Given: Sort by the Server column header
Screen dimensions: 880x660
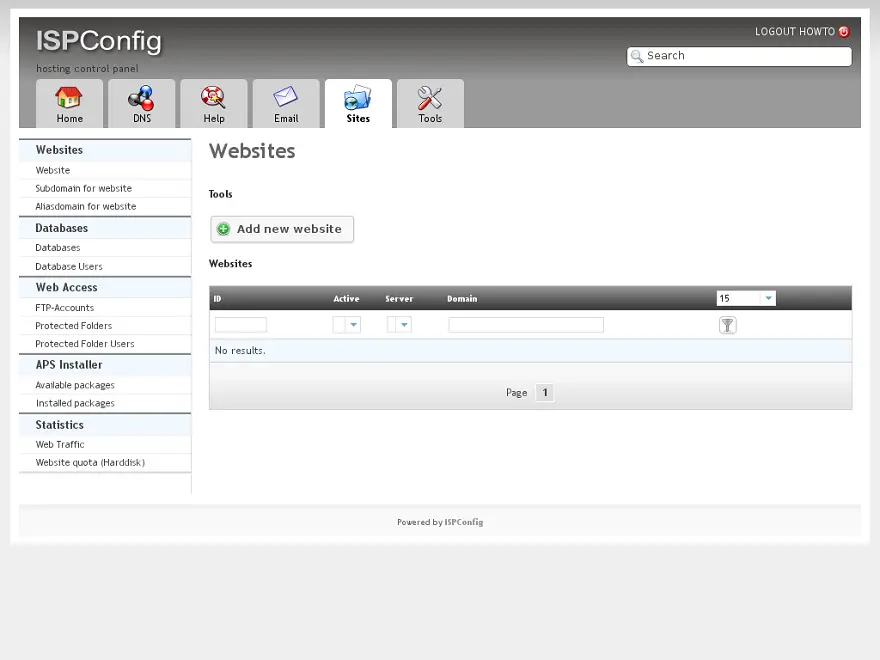Looking at the screenshot, I should 399,299.
